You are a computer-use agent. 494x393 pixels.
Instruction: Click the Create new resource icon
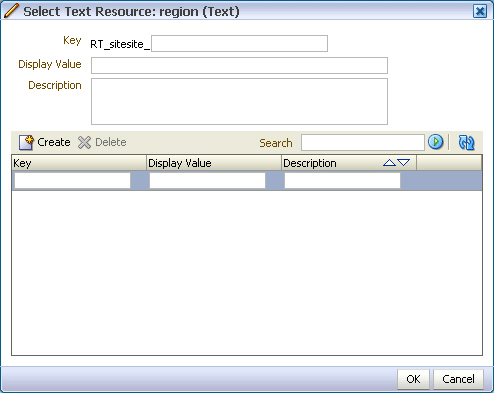tap(26, 142)
